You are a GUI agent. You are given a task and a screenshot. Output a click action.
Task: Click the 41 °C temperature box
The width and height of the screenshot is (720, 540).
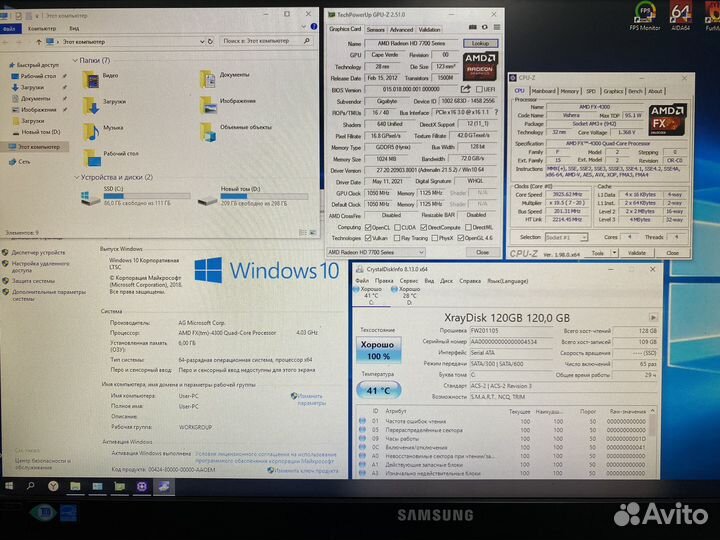(378, 390)
